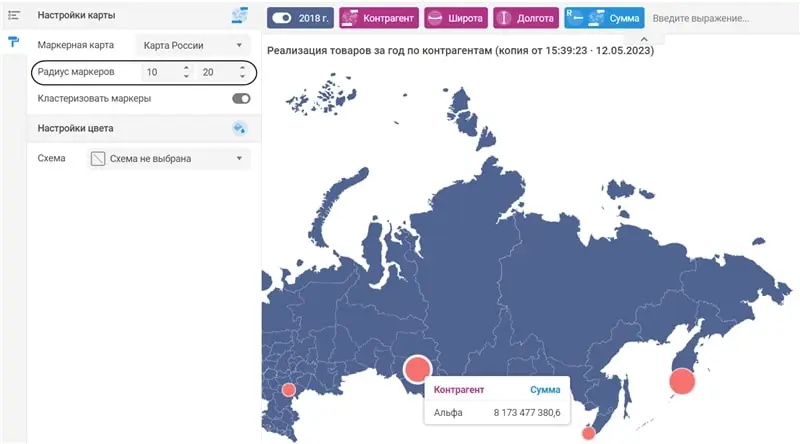Click the longitude icon on Долгота chip
Screen dimensions: 800x444
(x=504, y=18)
